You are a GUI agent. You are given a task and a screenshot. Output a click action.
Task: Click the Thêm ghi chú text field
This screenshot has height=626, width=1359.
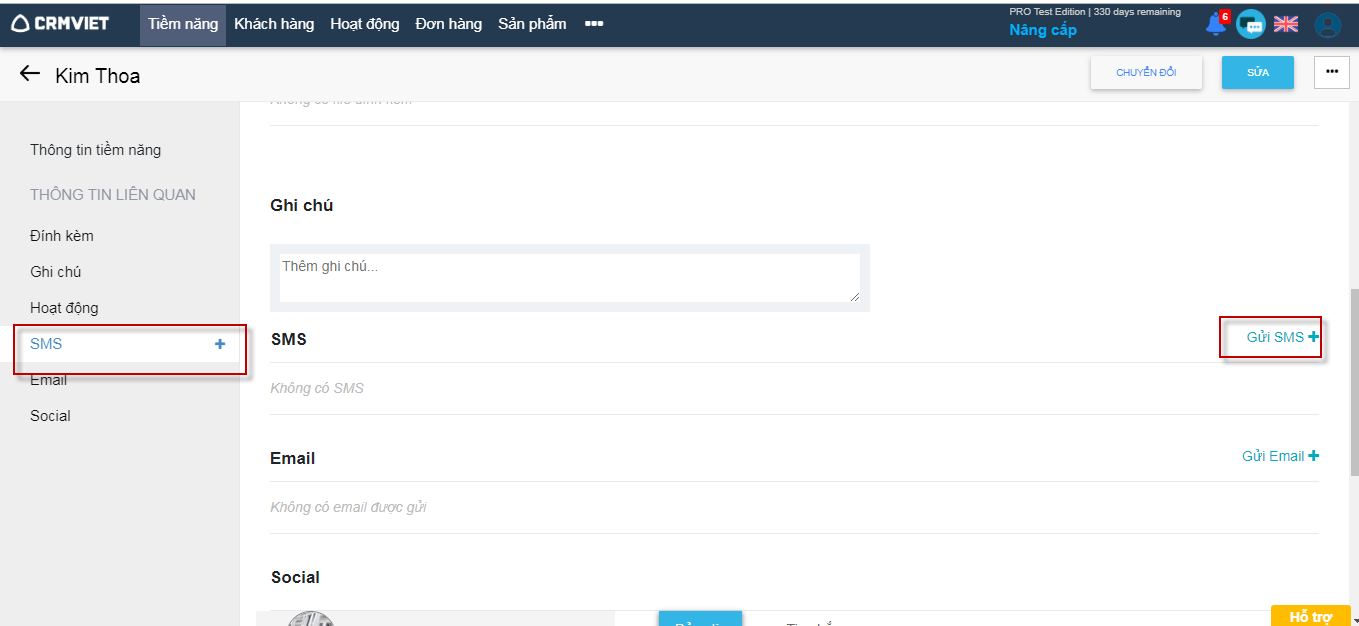569,277
